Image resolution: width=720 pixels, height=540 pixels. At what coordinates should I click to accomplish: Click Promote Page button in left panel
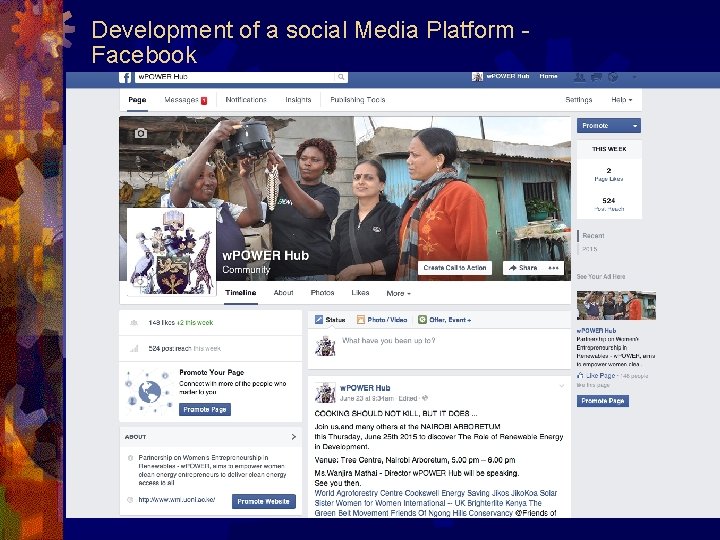tap(205, 410)
